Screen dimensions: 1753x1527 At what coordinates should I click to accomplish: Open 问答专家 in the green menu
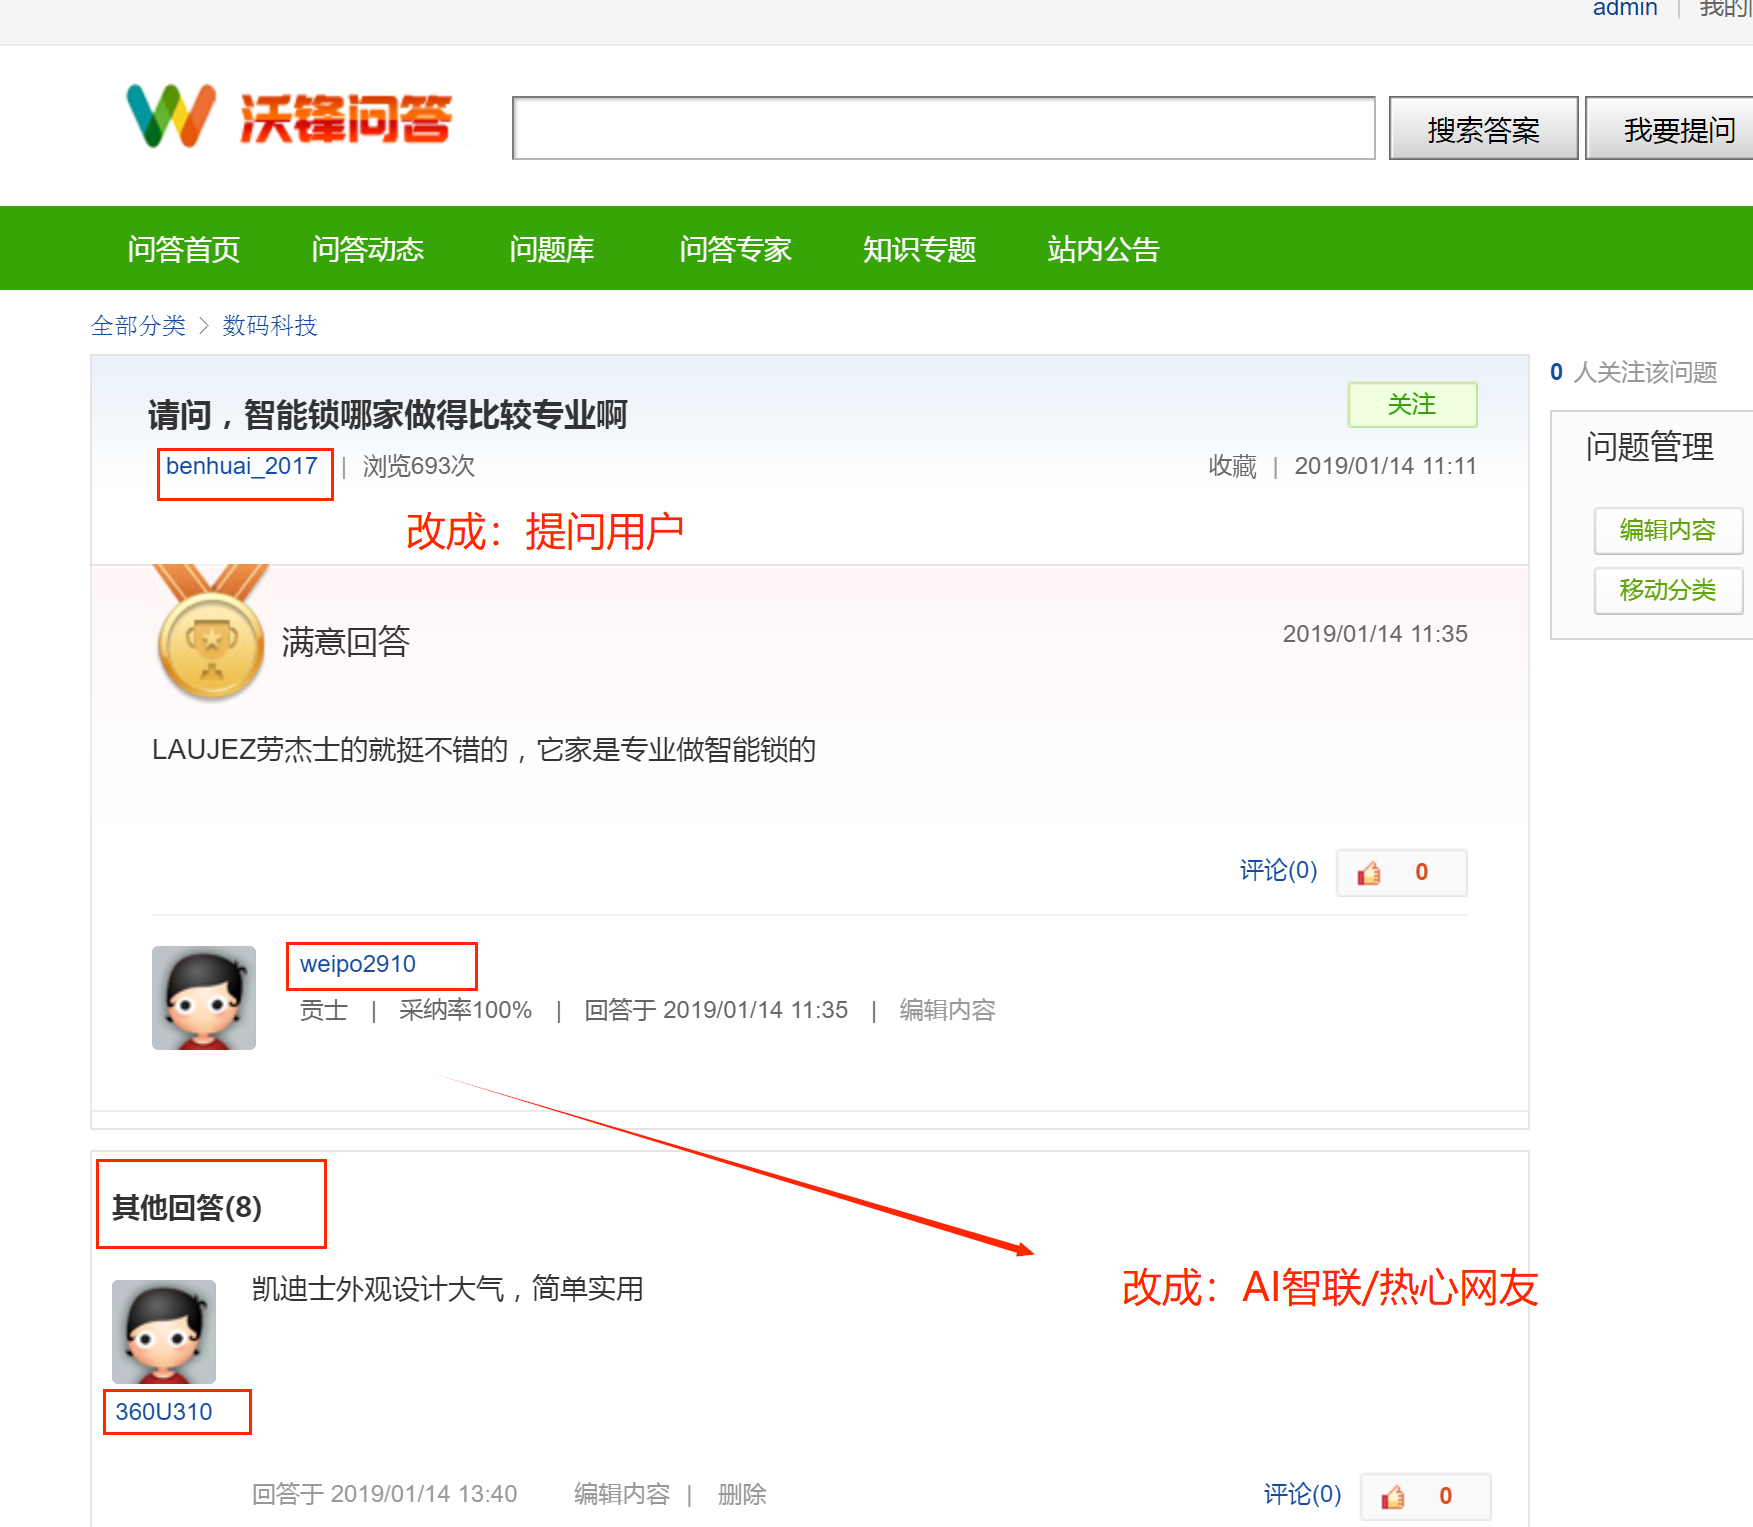tap(736, 249)
